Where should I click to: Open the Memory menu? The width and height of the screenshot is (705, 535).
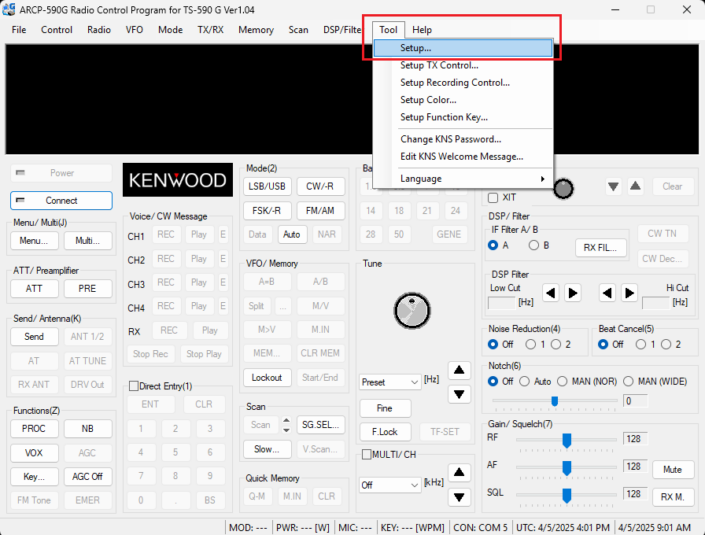coord(256,30)
